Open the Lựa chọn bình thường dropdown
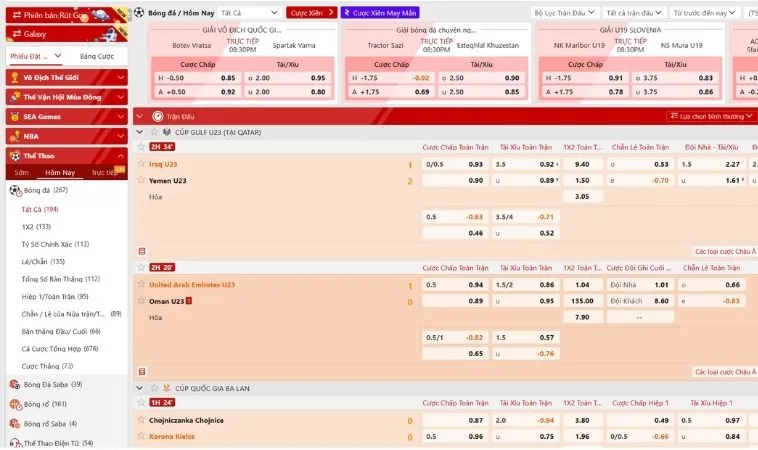The width and height of the screenshot is (758, 450). click(x=711, y=116)
